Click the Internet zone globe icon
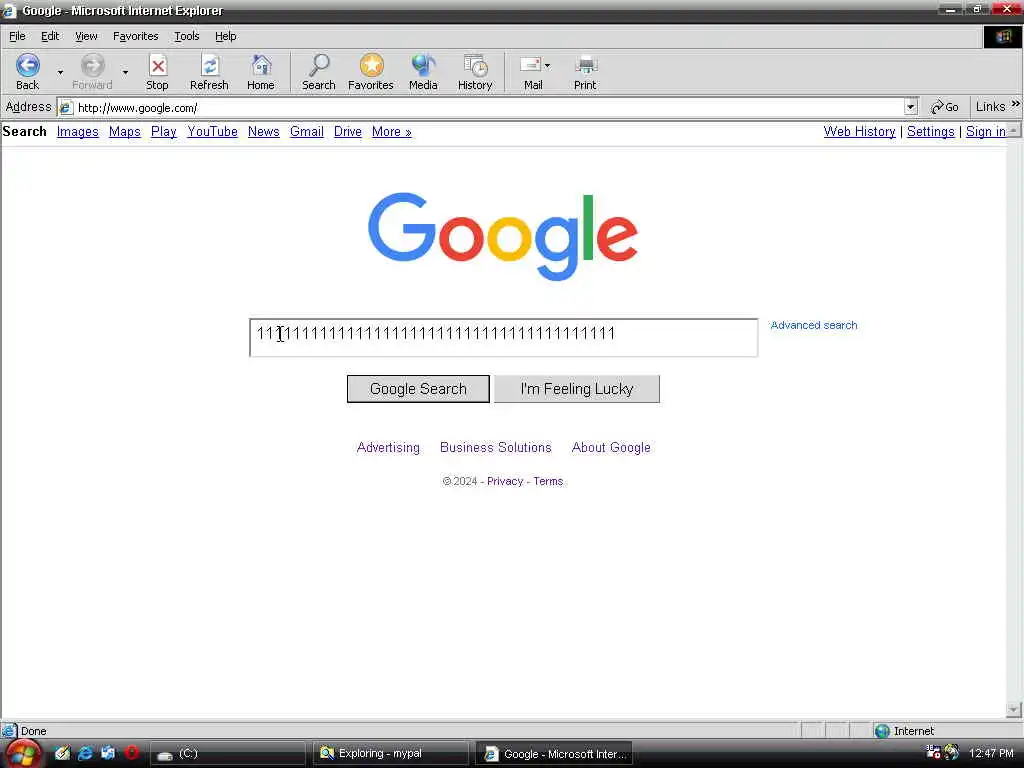Screen dimensions: 1024x768 click(882, 731)
